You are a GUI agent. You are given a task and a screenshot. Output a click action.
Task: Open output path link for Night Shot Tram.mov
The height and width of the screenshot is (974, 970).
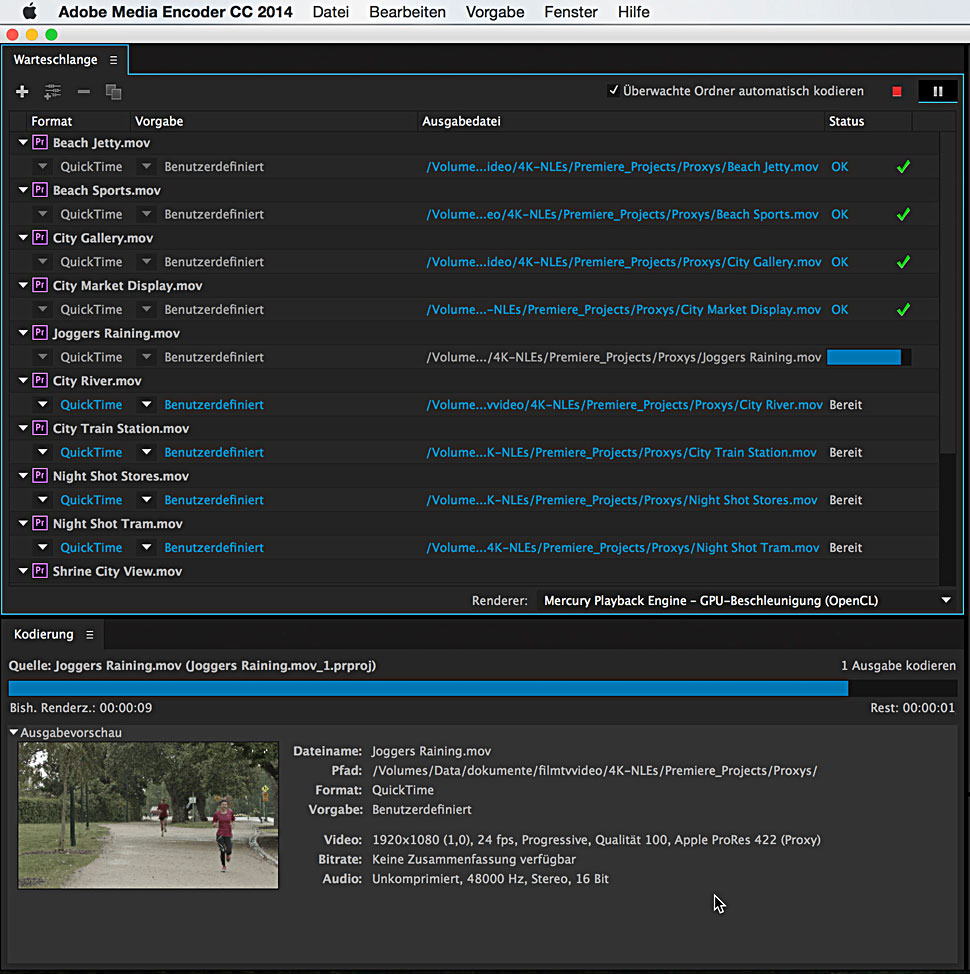pyautogui.click(x=623, y=547)
